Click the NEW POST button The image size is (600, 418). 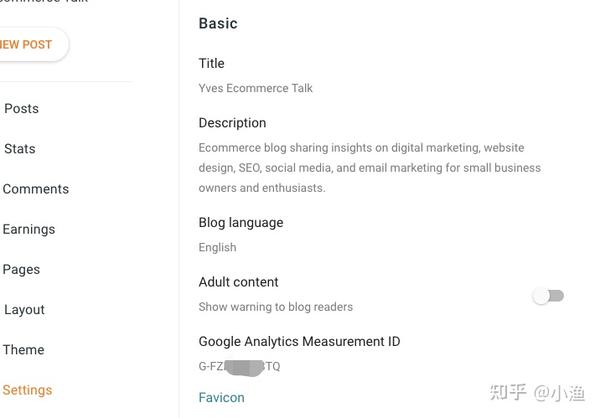point(28,44)
